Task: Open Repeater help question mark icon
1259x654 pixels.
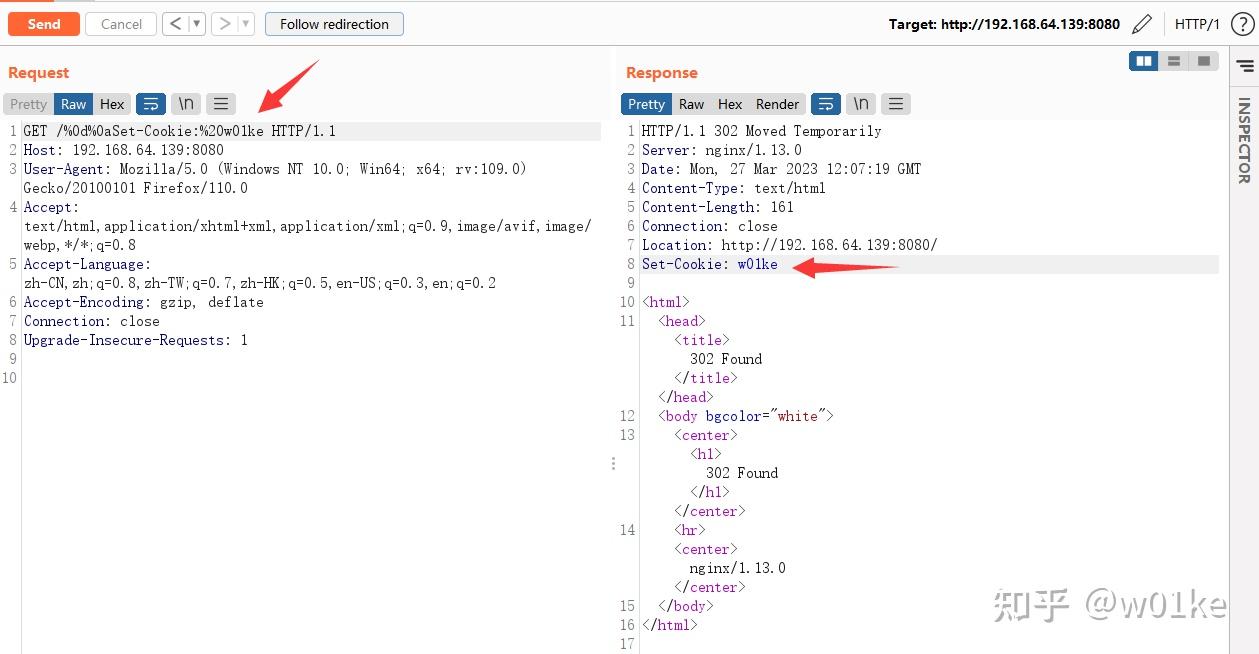Action: pyautogui.click(x=1242, y=24)
